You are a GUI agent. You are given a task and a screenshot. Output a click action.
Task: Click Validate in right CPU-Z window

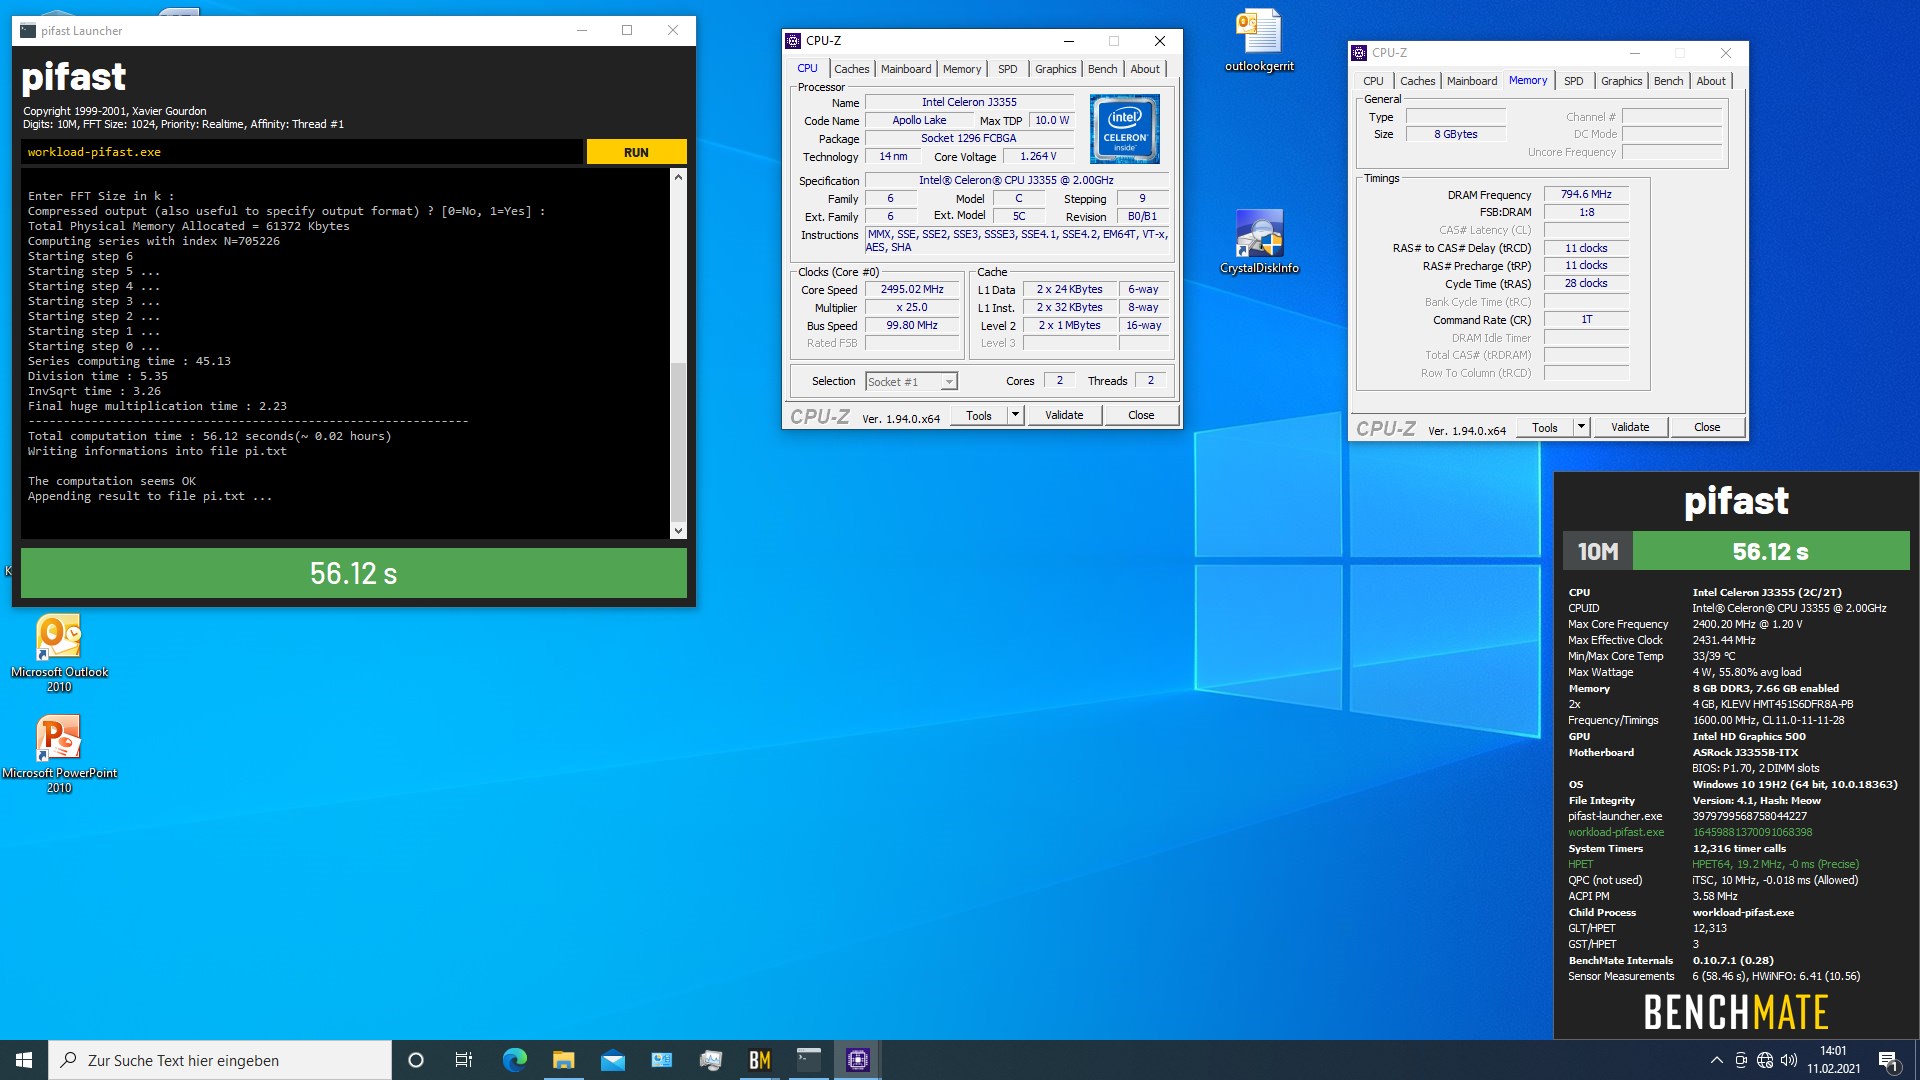click(1630, 427)
